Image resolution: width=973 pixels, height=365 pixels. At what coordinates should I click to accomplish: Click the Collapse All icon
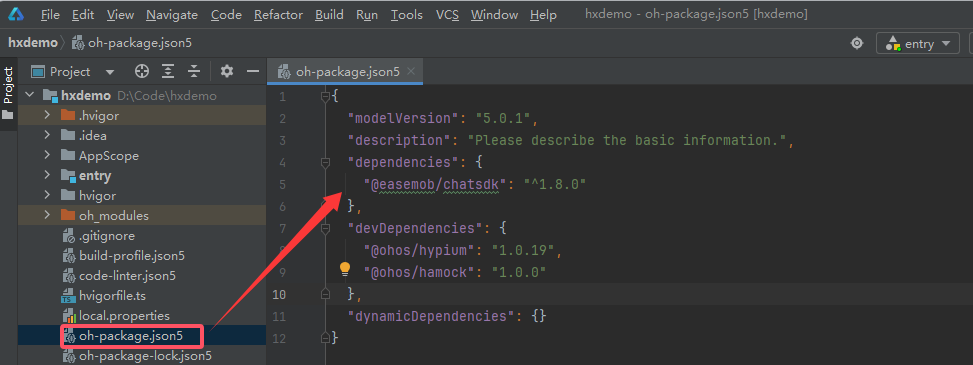pyautogui.click(x=194, y=72)
